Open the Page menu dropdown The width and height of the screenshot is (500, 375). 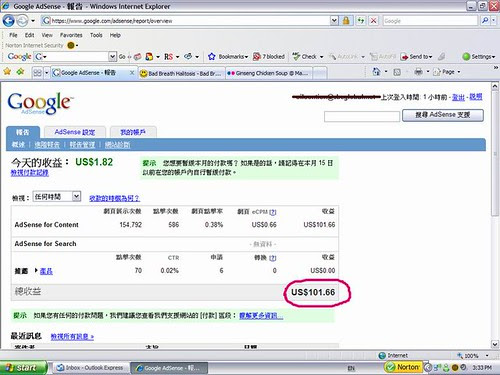pos(447,72)
